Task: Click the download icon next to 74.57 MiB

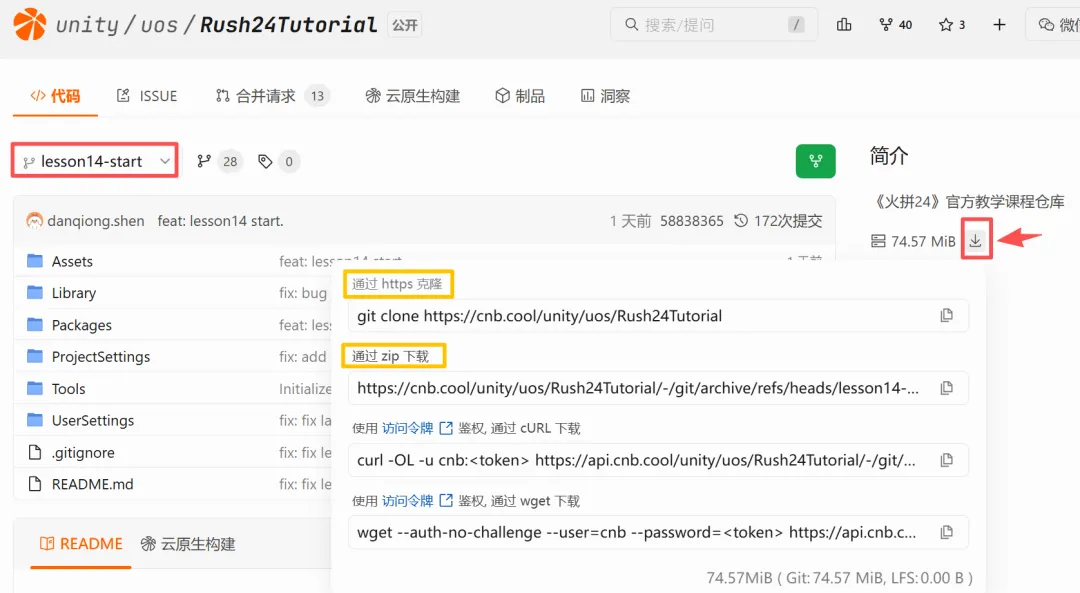Action: (975, 240)
